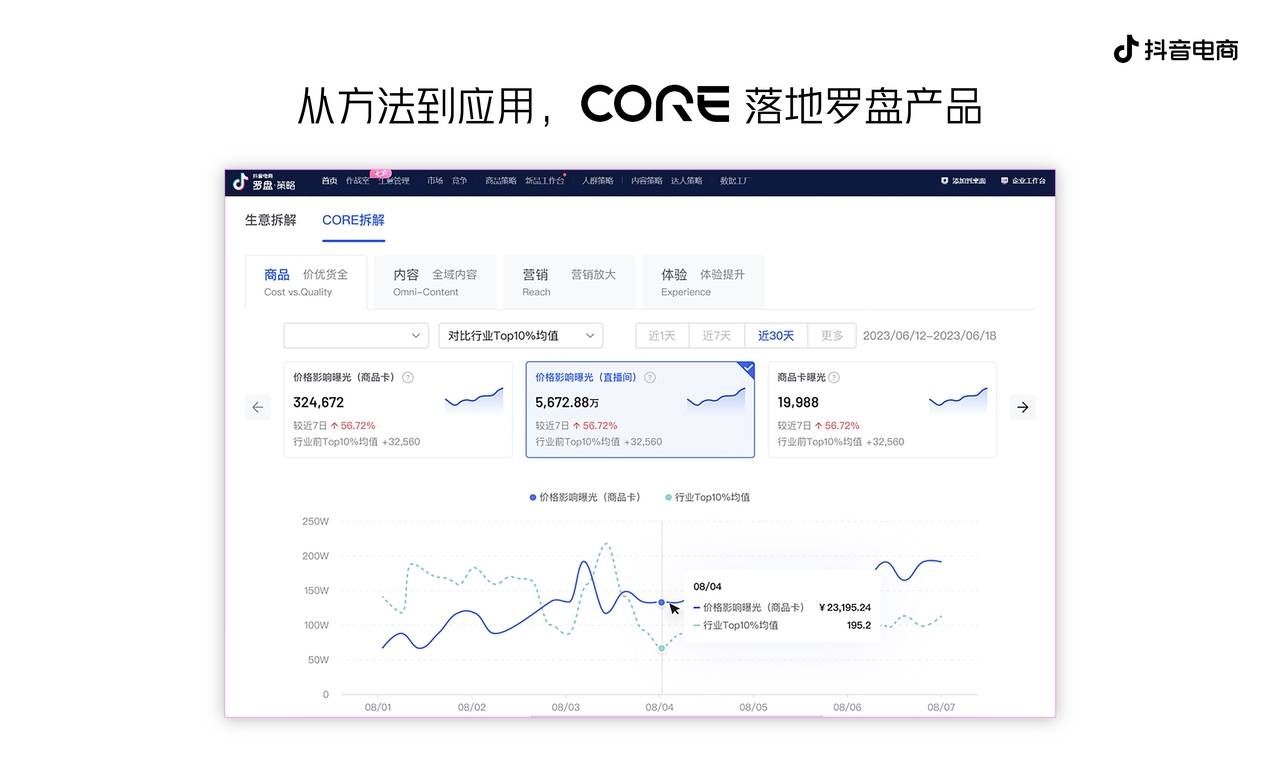The height and width of the screenshot is (775, 1280).
Task: Open the 更多 date range option
Action: click(x=832, y=336)
